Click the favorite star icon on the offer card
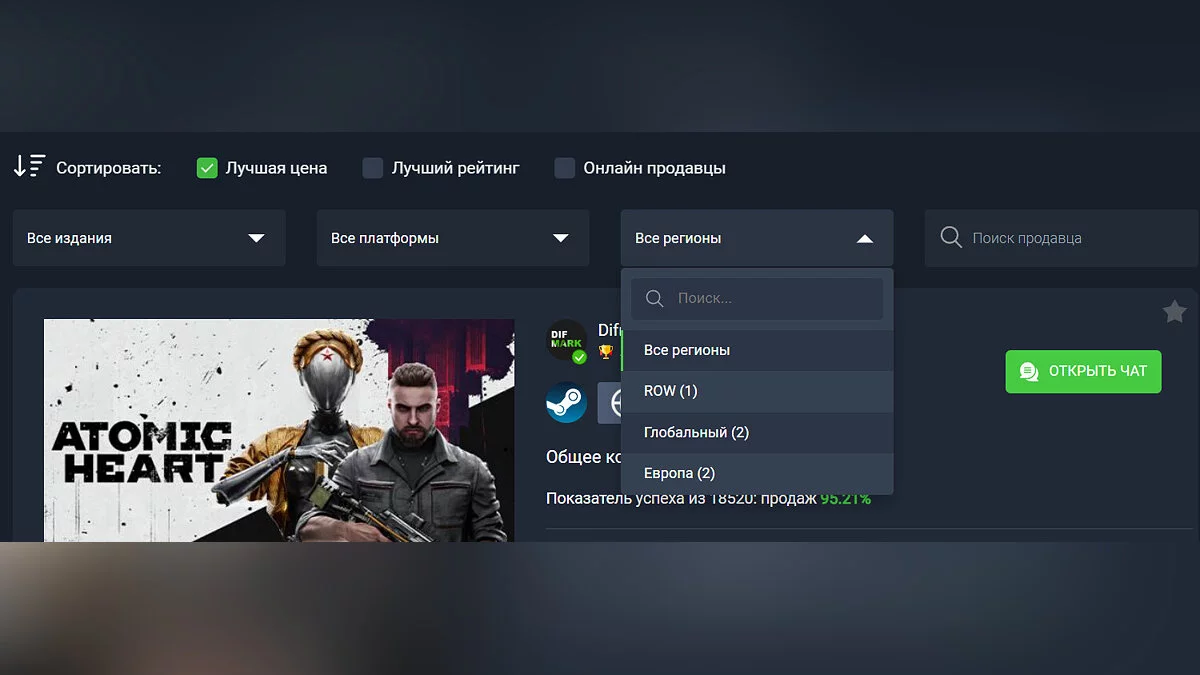The width and height of the screenshot is (1200, 675). (1174, 313)
